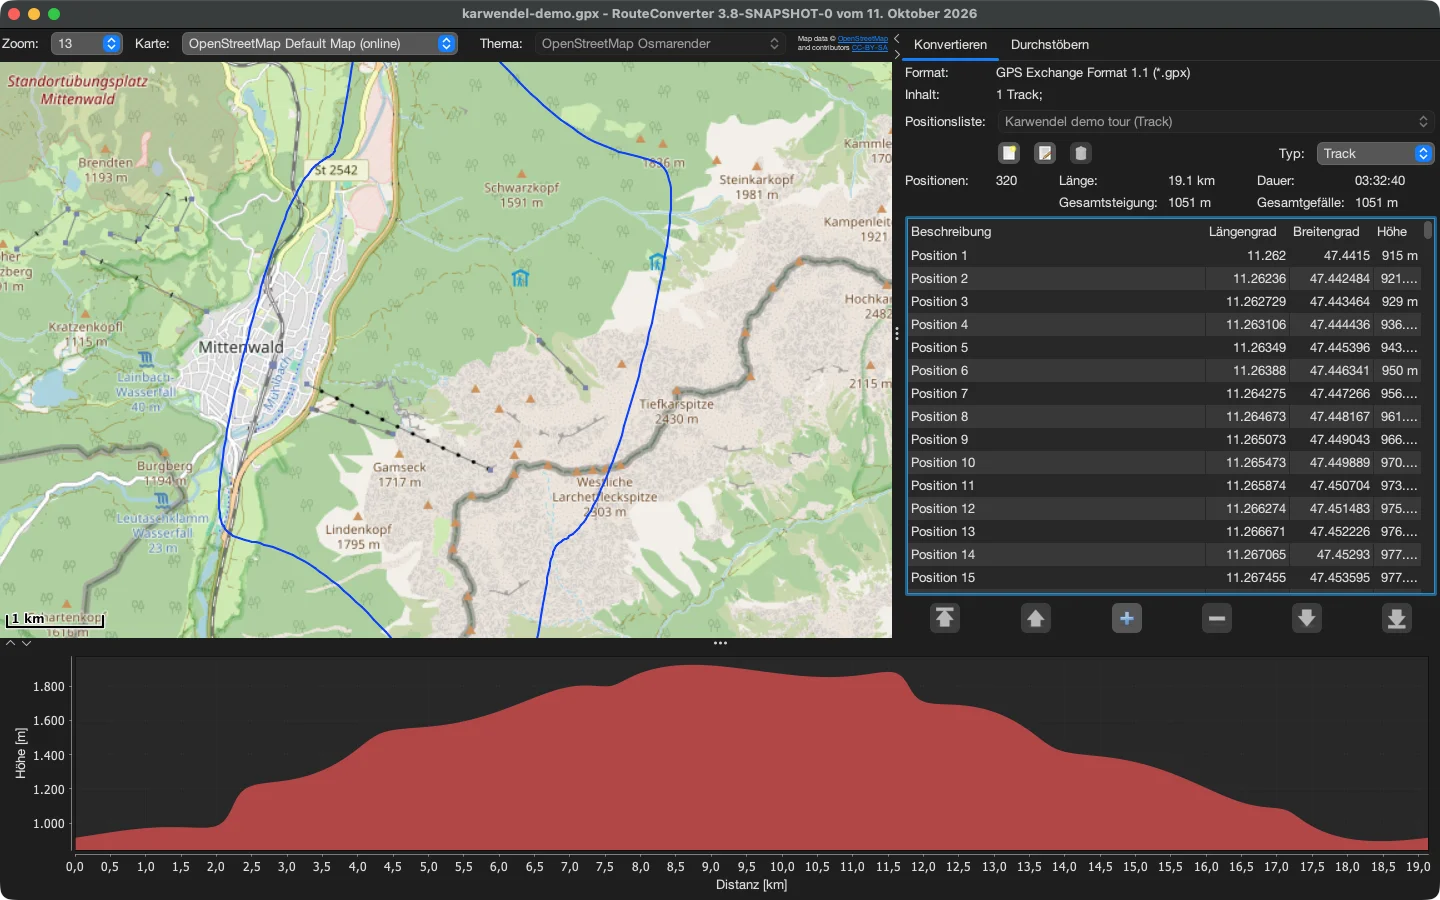This screenshot has height=900, width=1440.
Task: Click the Mittenwald town label on map
Action: 241,347
